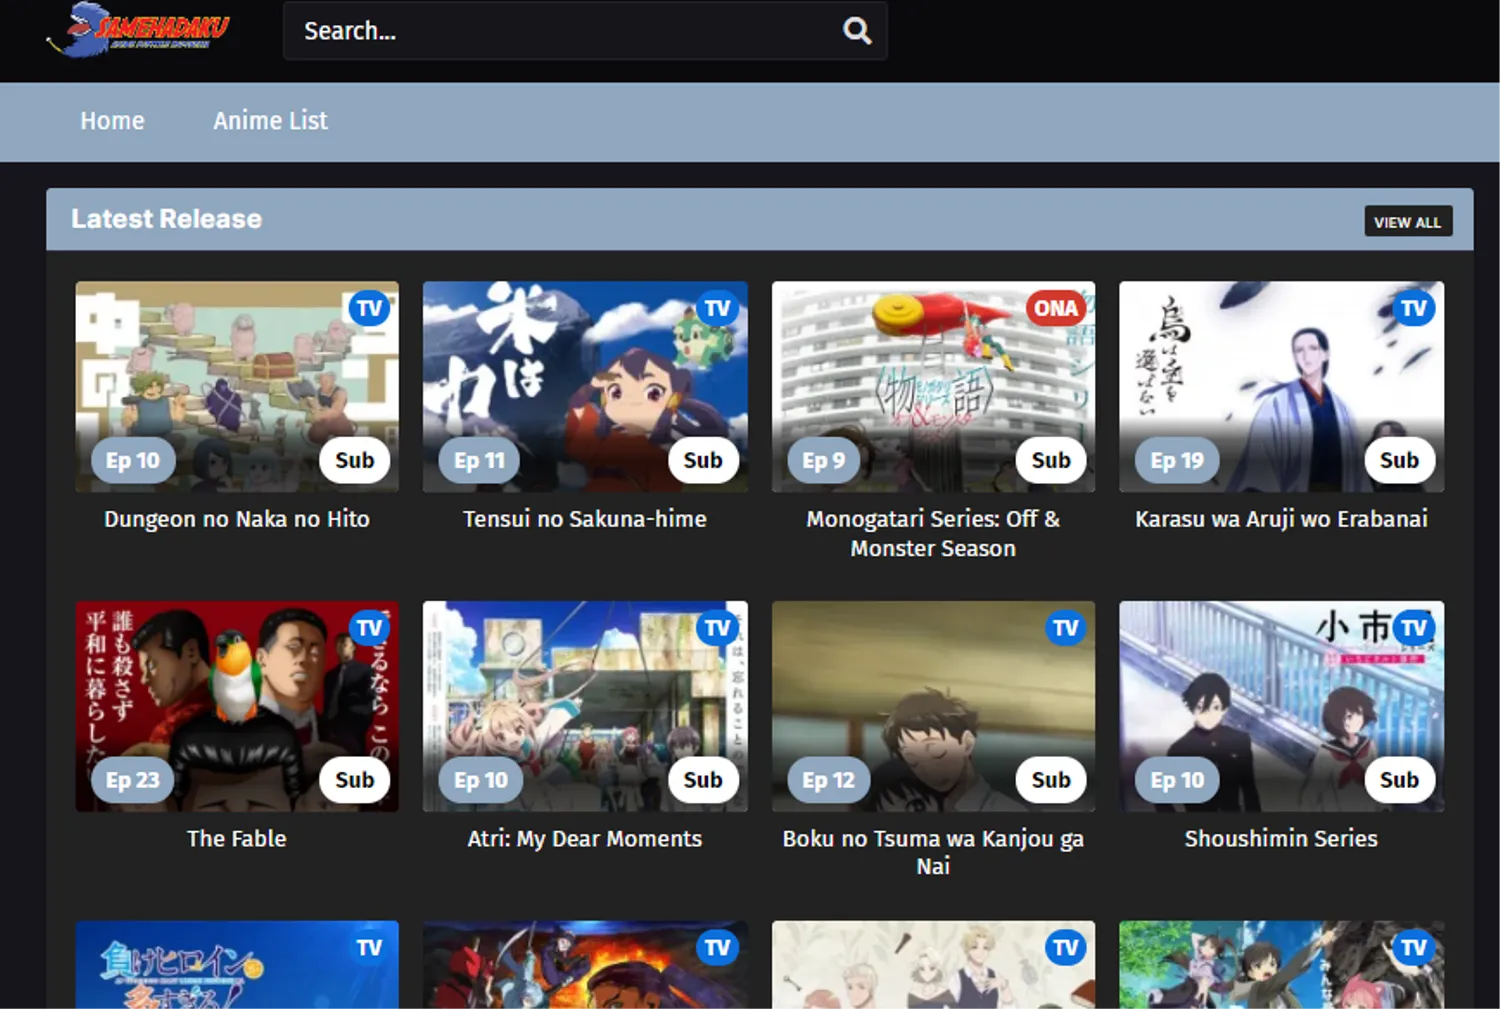This screenshot has height=1009, width=1500.
Task: Open the Atri: My Dear Moments thumbnail
Action: (x=585, y=707)
